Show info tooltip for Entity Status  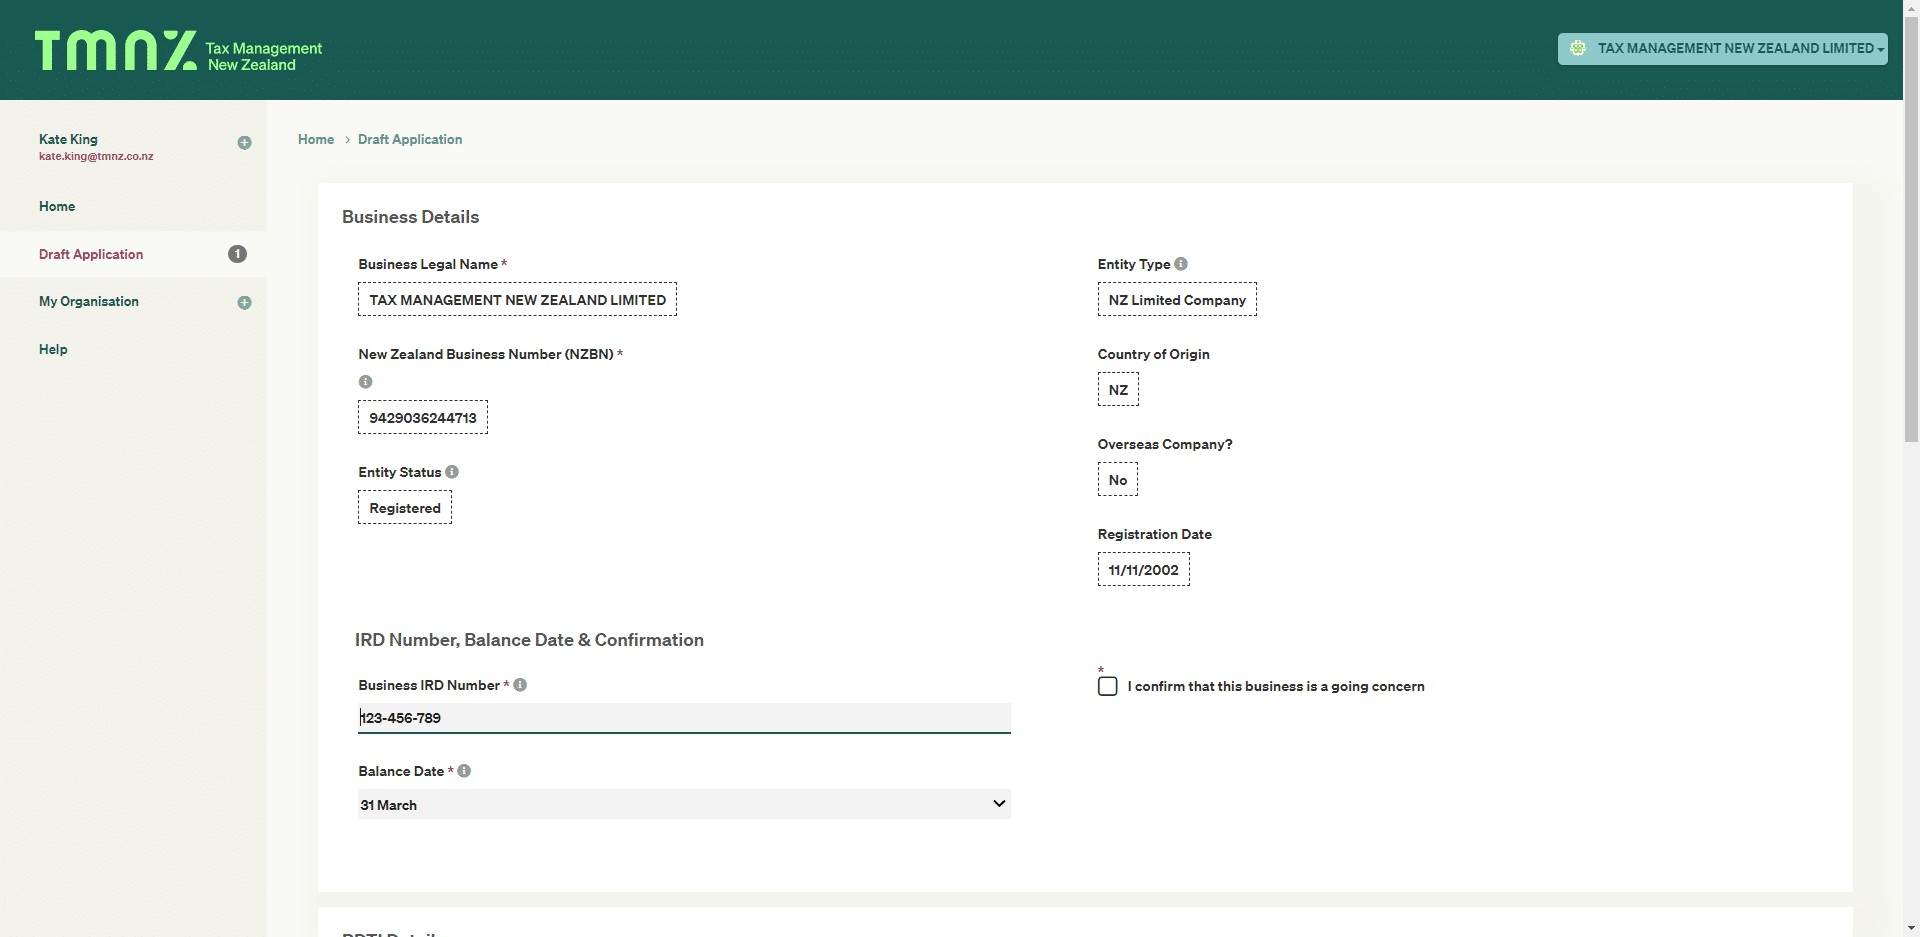[x=452, y=472]
